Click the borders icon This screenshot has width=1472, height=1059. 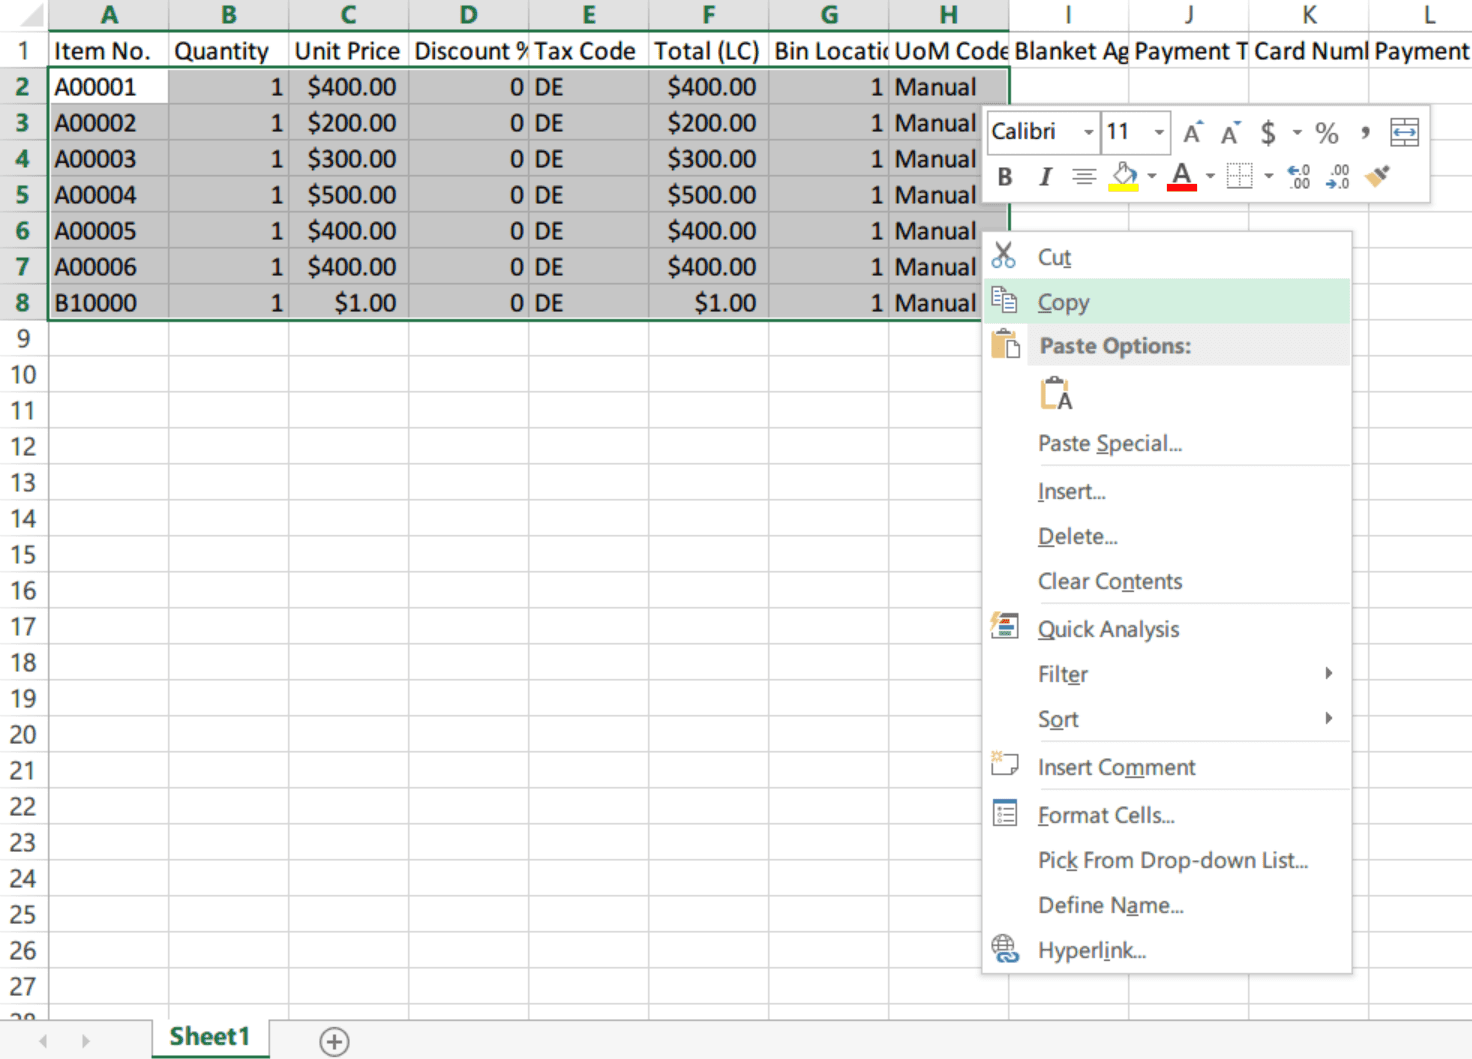pos(1239,177)
